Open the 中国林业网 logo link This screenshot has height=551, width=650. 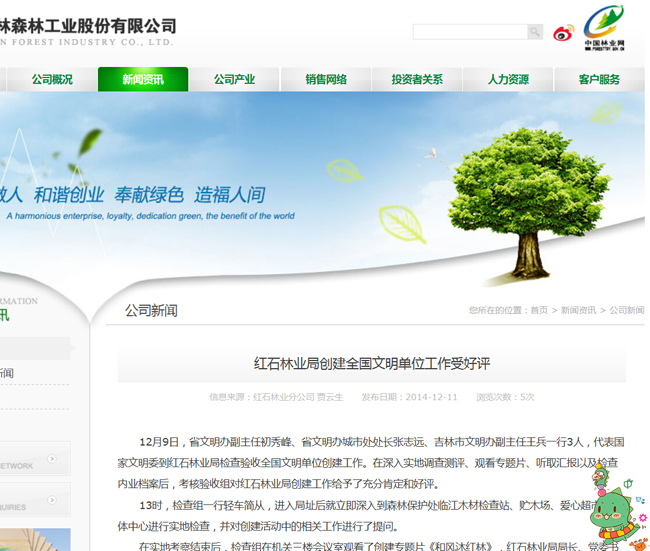604,28
